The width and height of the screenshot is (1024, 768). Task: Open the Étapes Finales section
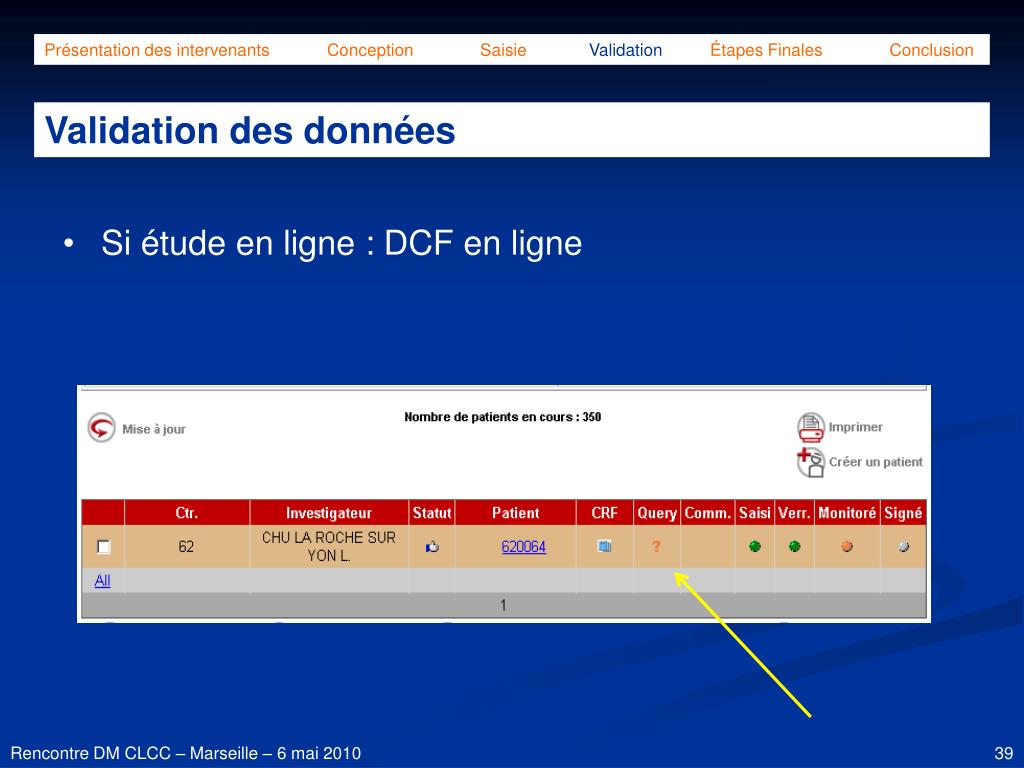tap(766, 50)
